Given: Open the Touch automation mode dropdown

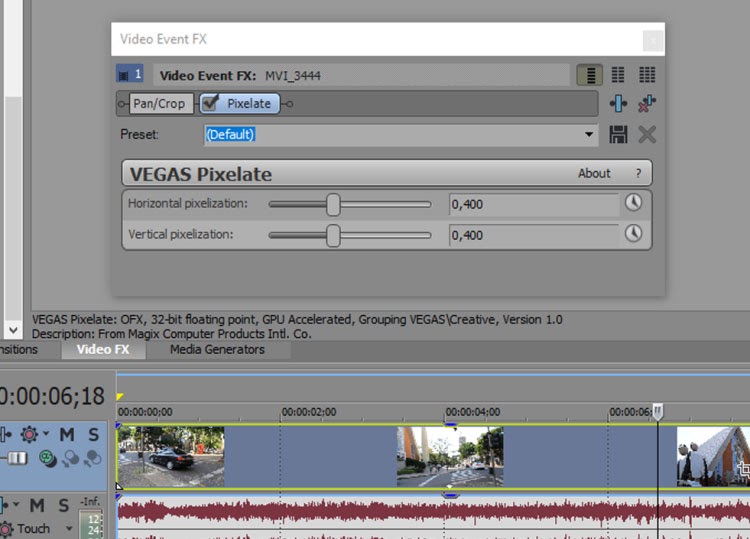Looking at the screenshot, I should [x=69, y=529].
